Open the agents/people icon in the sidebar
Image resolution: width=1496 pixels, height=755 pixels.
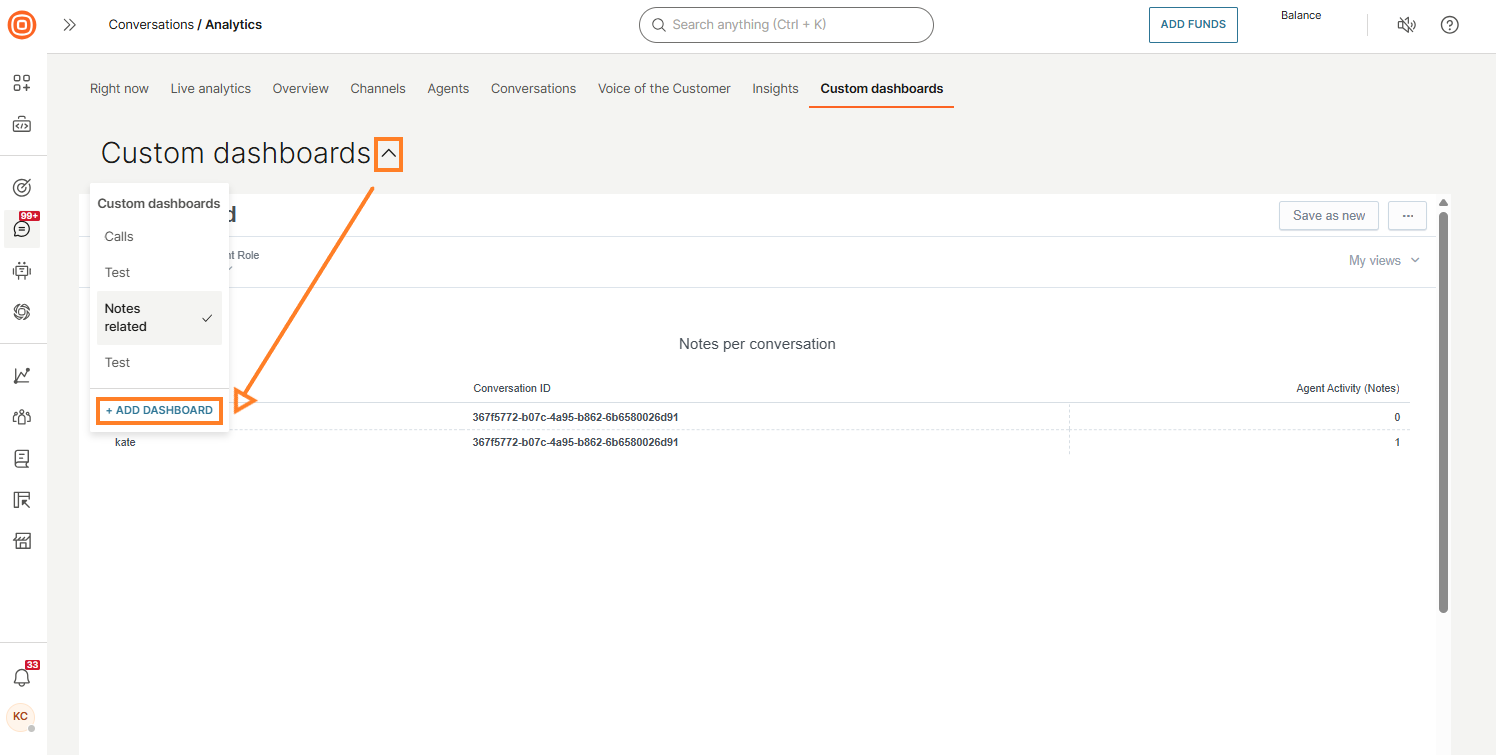tap(21, 416)
